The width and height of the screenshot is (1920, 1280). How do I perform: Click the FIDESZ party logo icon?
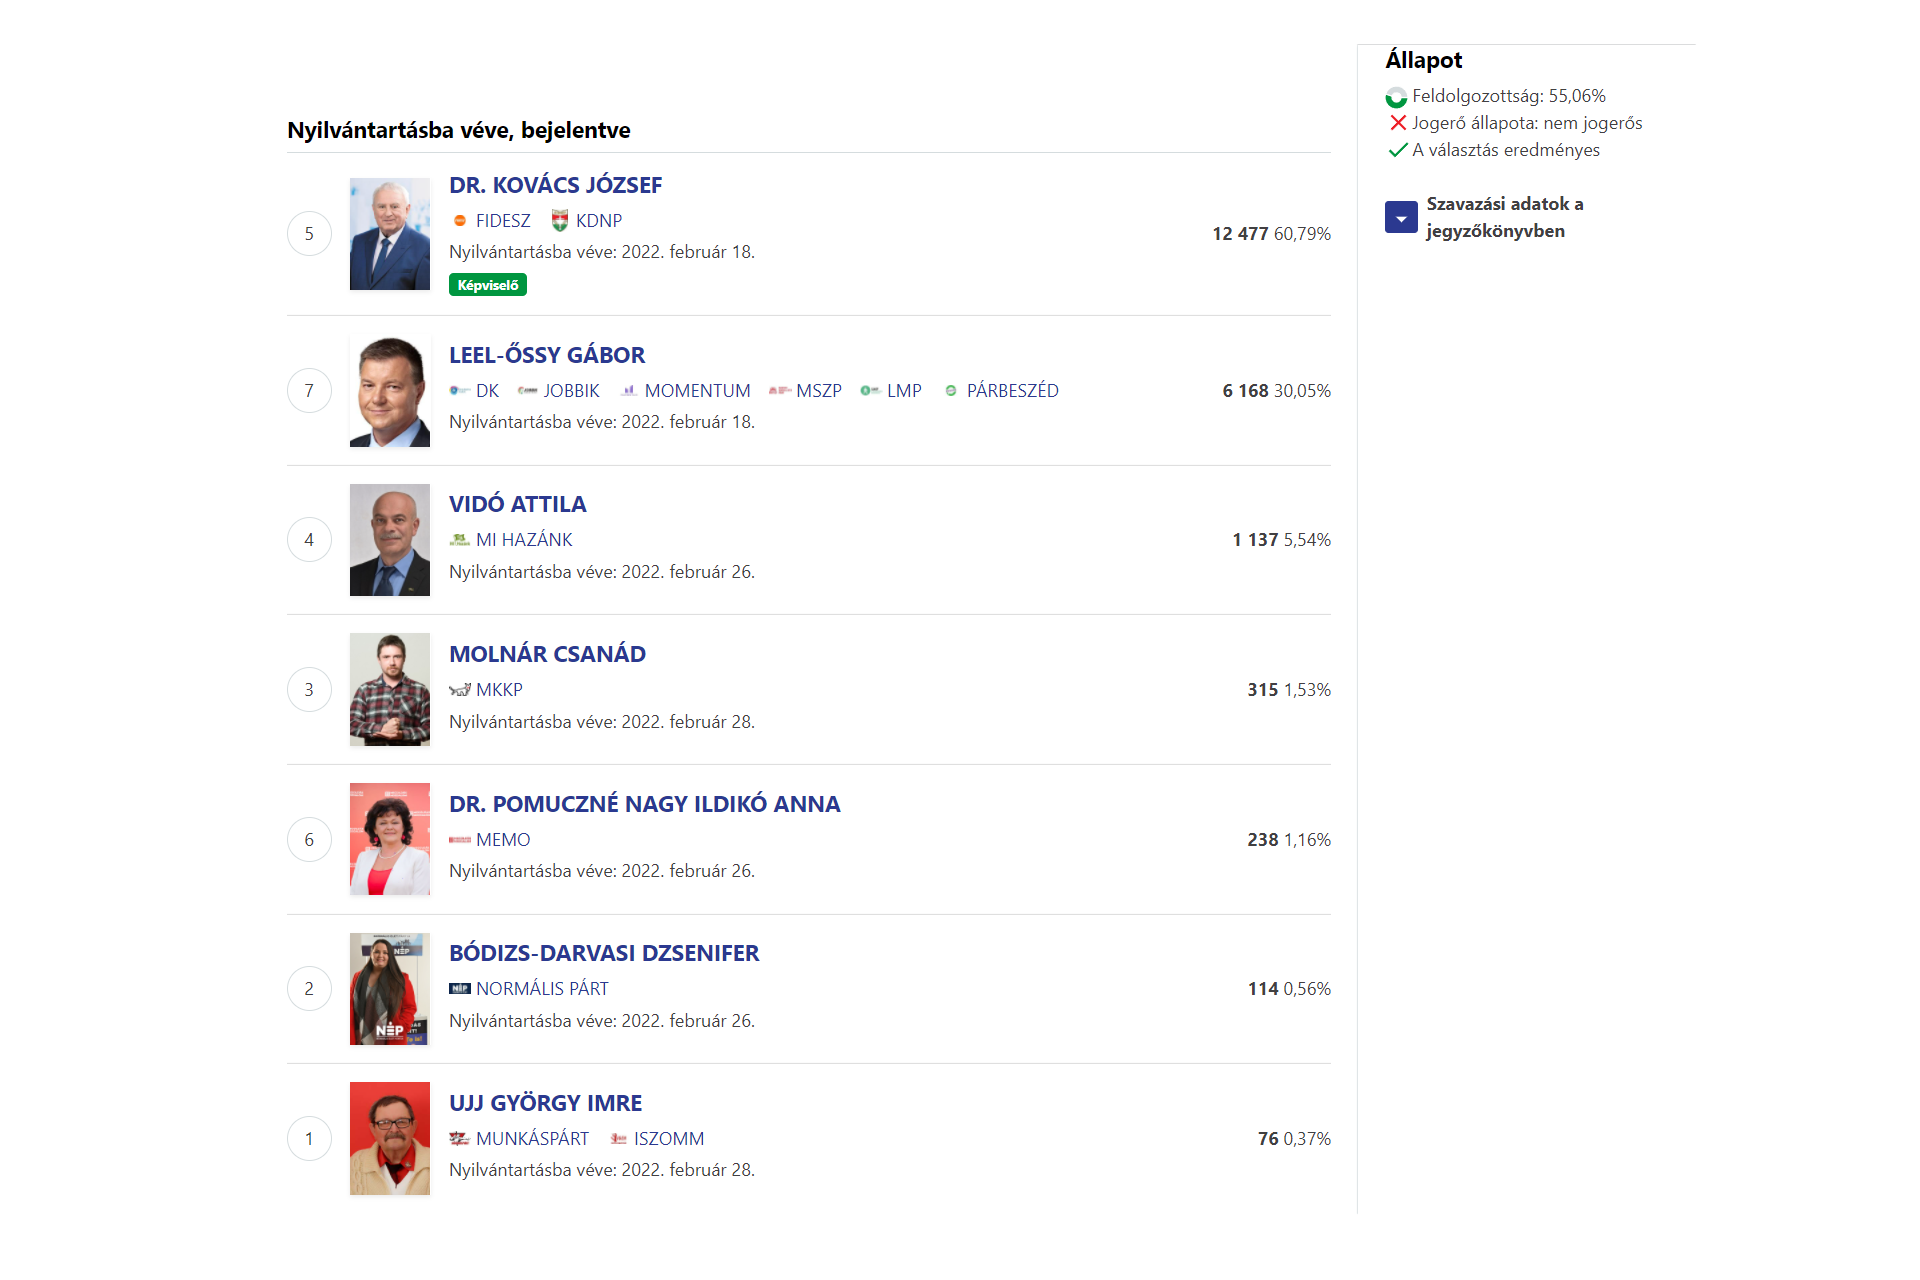[460, 221]
